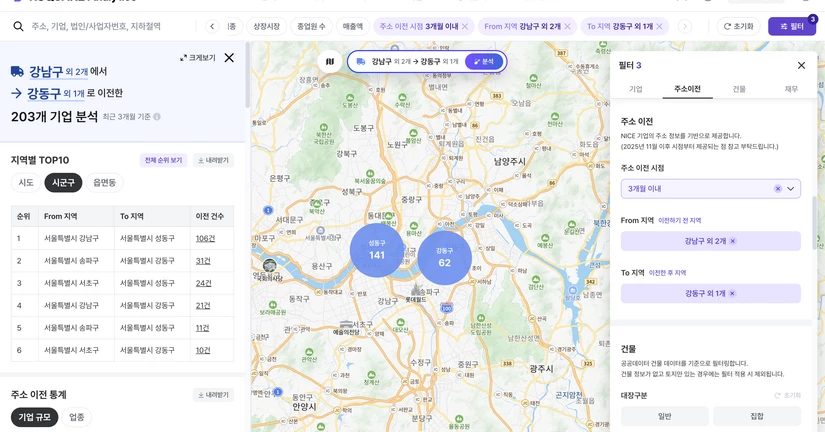Click the 성동구 141 map cluster
The width and height of the screenshot is (825, 432).
point(377,250)
